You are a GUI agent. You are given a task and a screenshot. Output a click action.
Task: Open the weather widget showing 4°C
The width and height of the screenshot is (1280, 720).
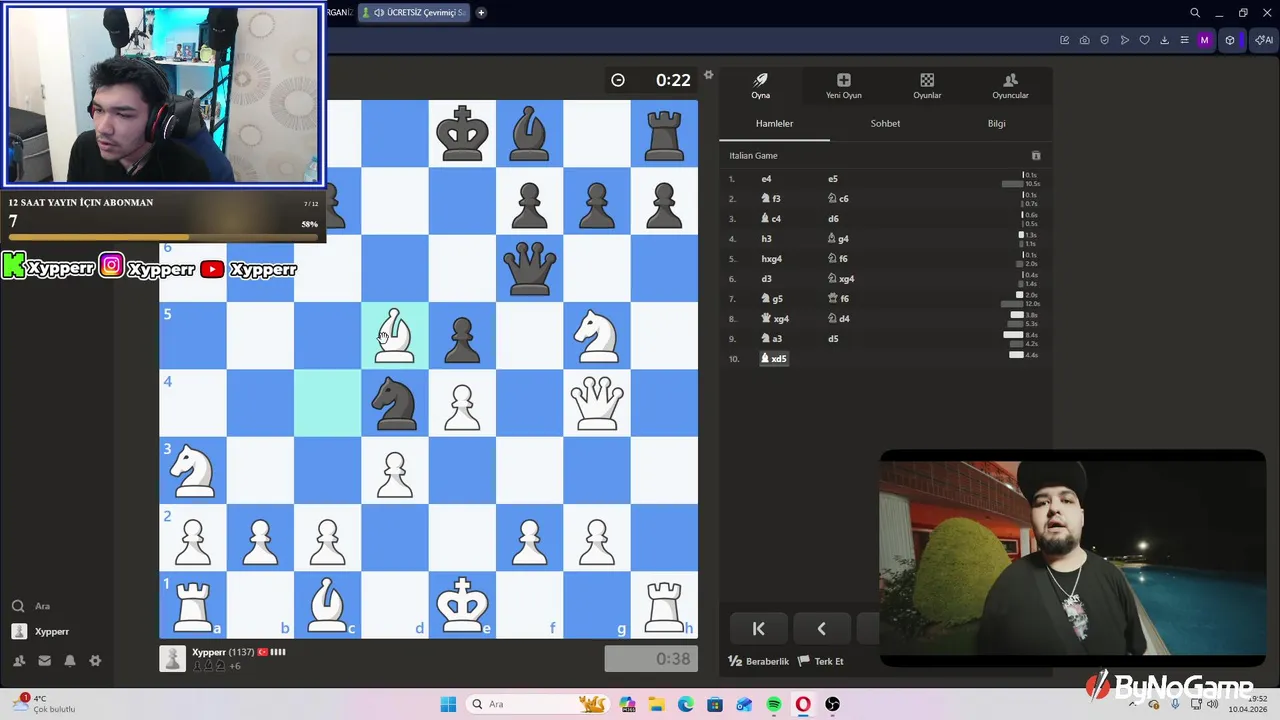click(45, 703)
